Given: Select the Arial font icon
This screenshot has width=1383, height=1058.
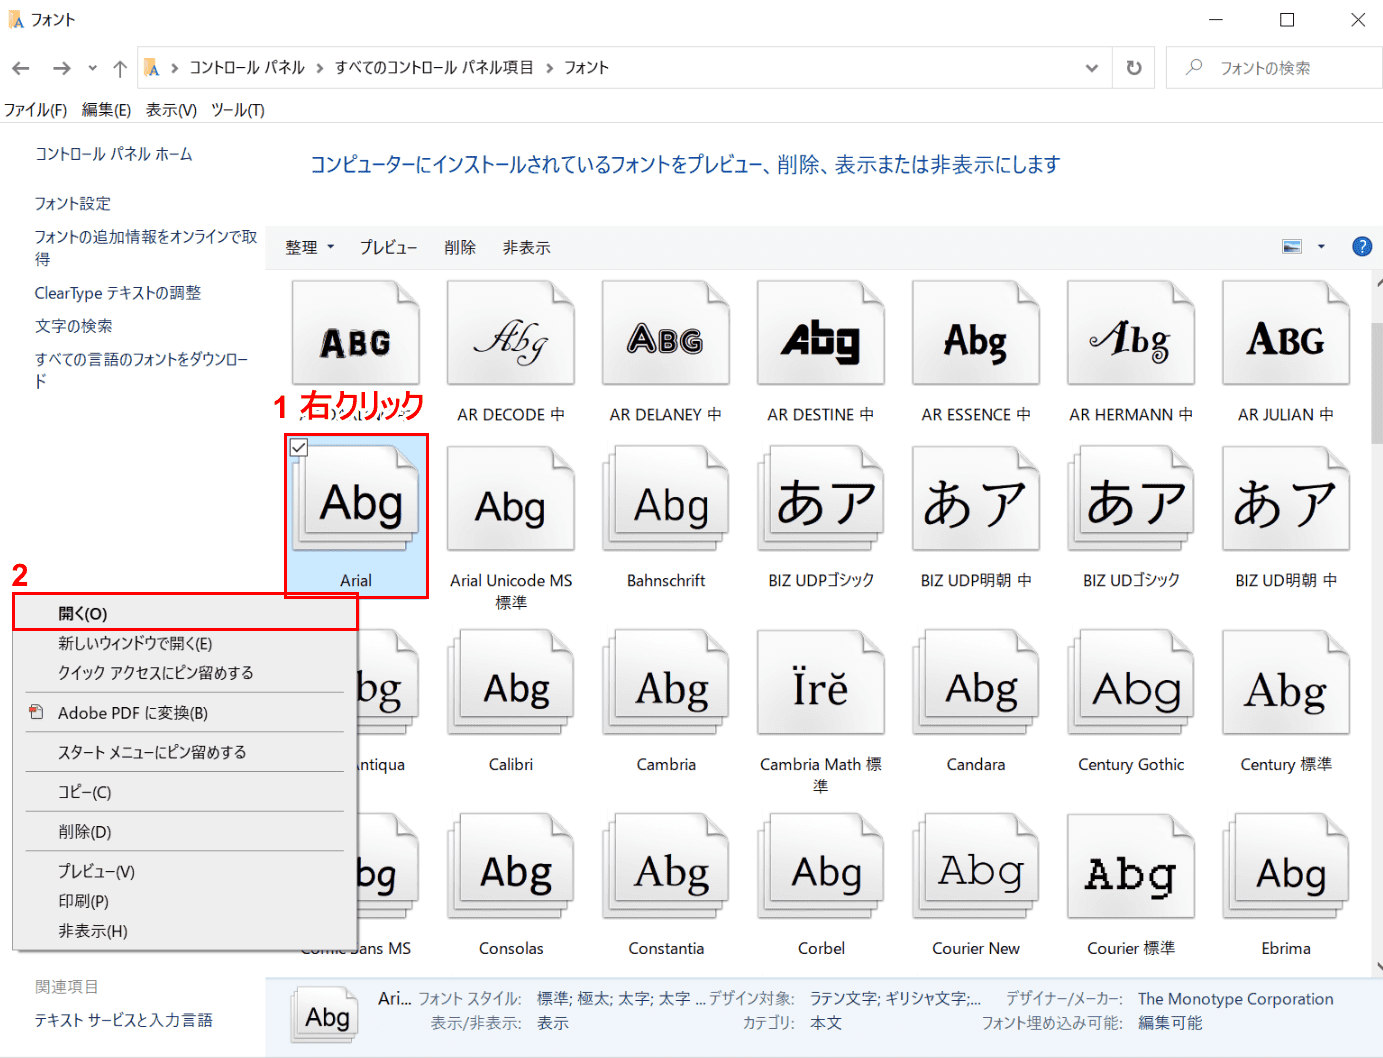Looking at the screenshot, I should (356, 499).
